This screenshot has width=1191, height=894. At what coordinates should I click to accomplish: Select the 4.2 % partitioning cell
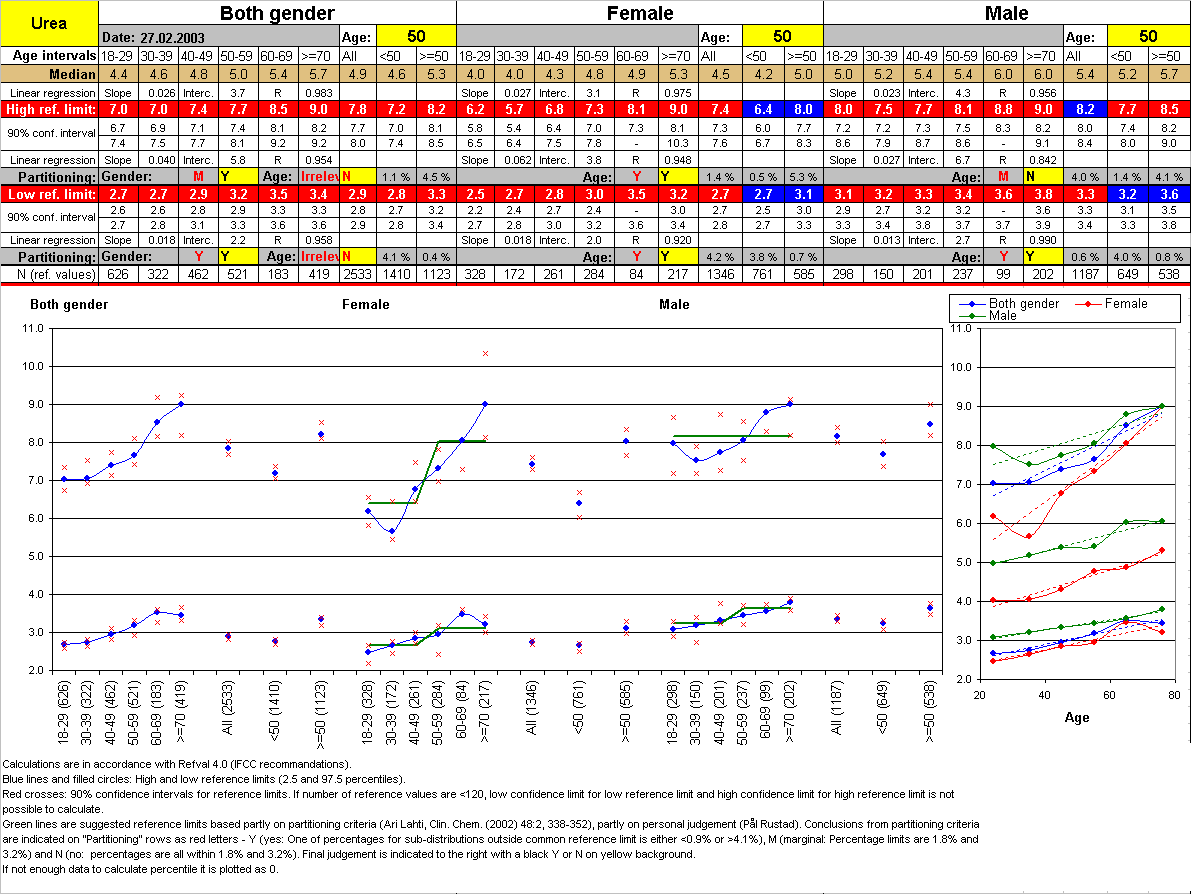720,257
